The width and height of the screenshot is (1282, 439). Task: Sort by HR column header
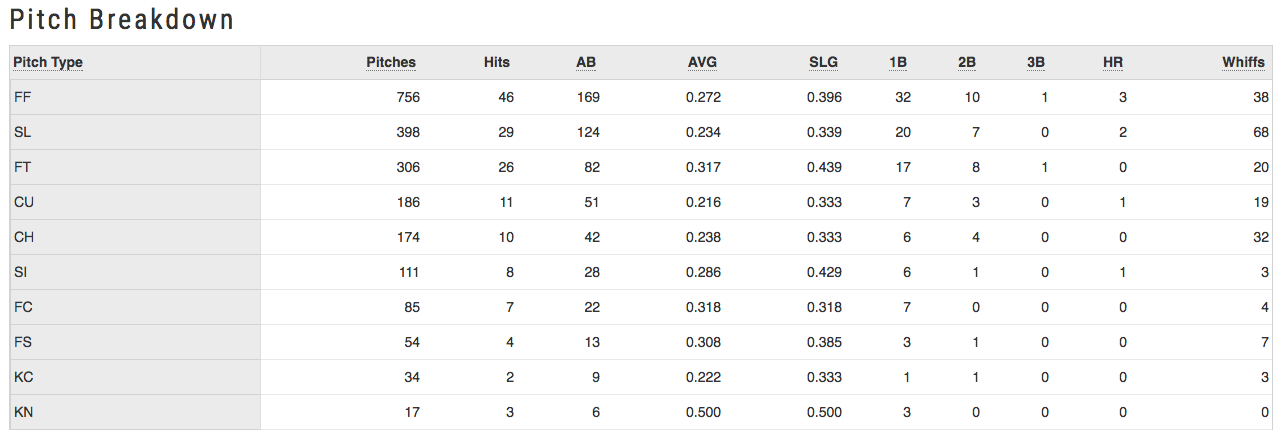[x=1113, y=62]
